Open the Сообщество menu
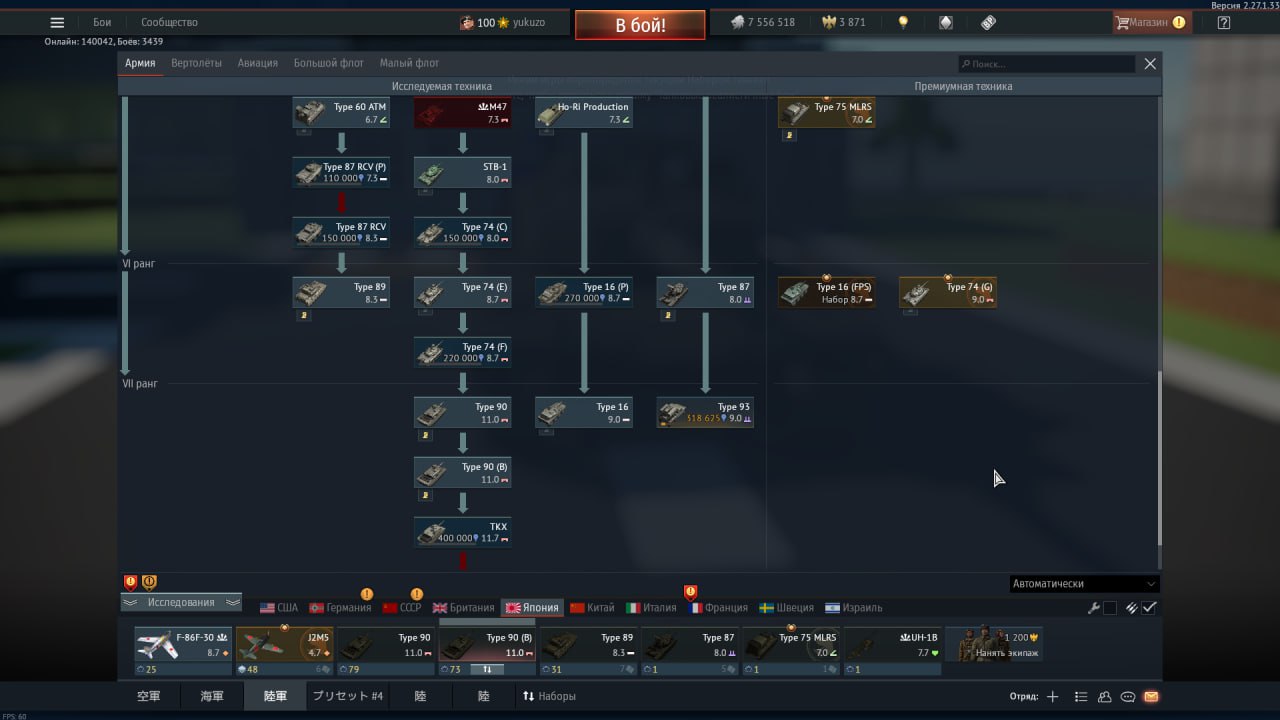The width and height of the screenshot is (1280, 720). (x=169, y=22)
